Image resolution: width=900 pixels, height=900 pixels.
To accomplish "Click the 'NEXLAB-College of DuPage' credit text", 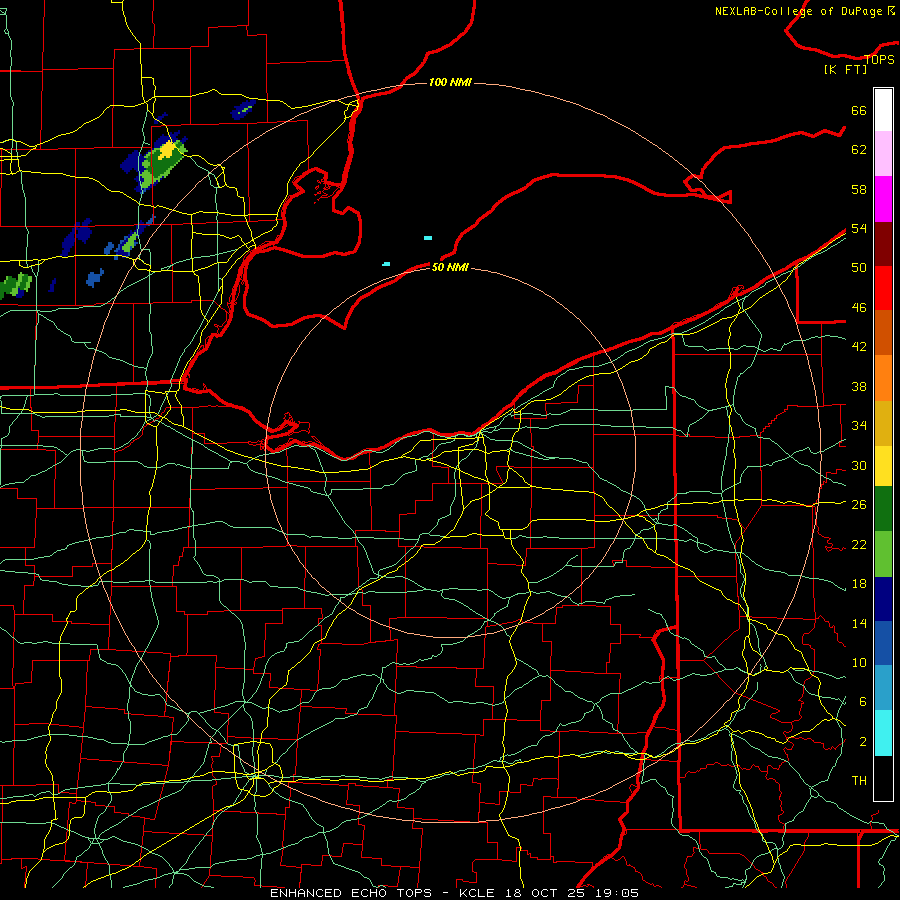I will (x=798, y=11).
